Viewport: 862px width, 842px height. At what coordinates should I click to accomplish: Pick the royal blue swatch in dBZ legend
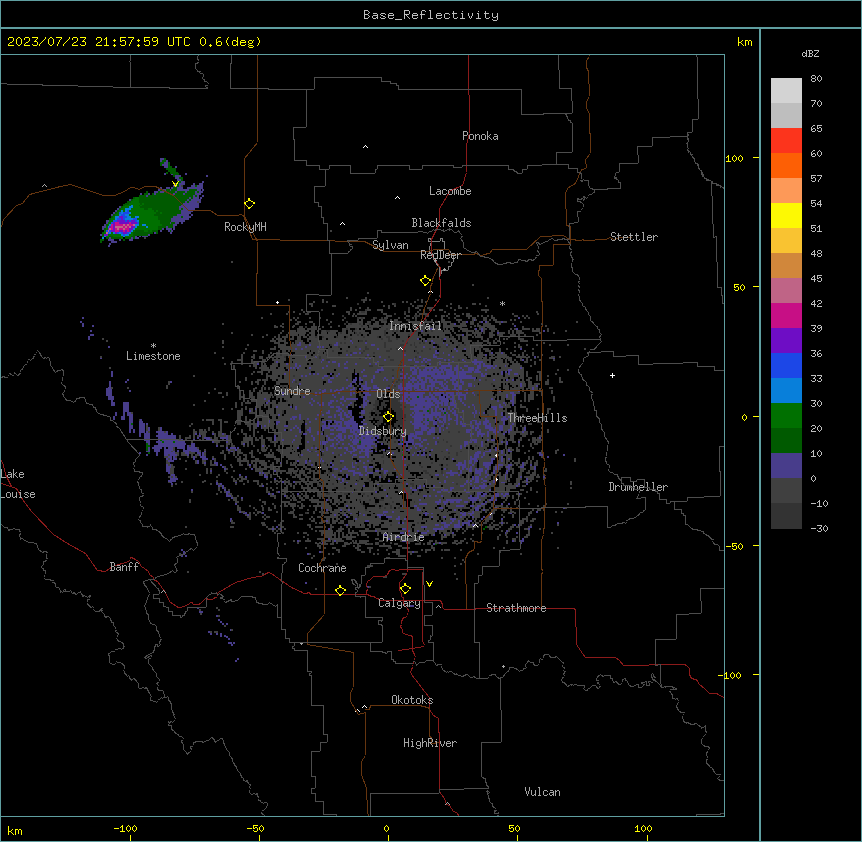(x=786, y=365)
